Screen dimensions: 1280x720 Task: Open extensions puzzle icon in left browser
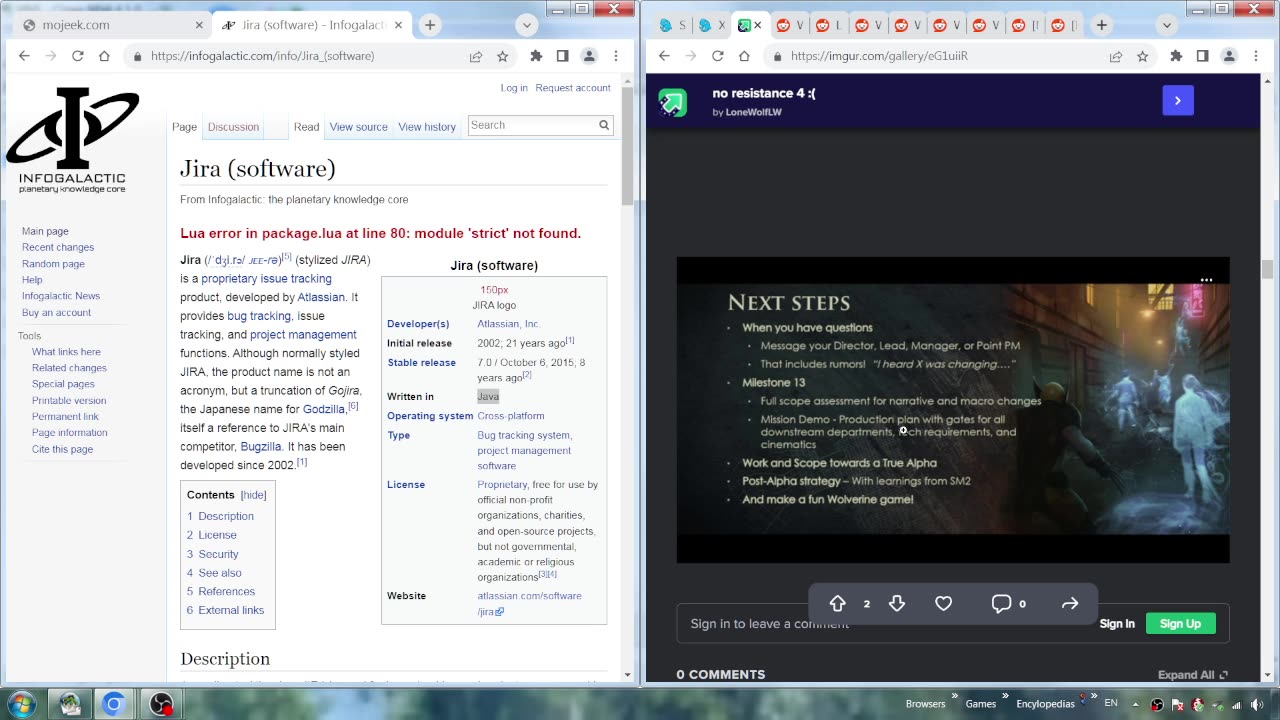click(x=536, y=56)
